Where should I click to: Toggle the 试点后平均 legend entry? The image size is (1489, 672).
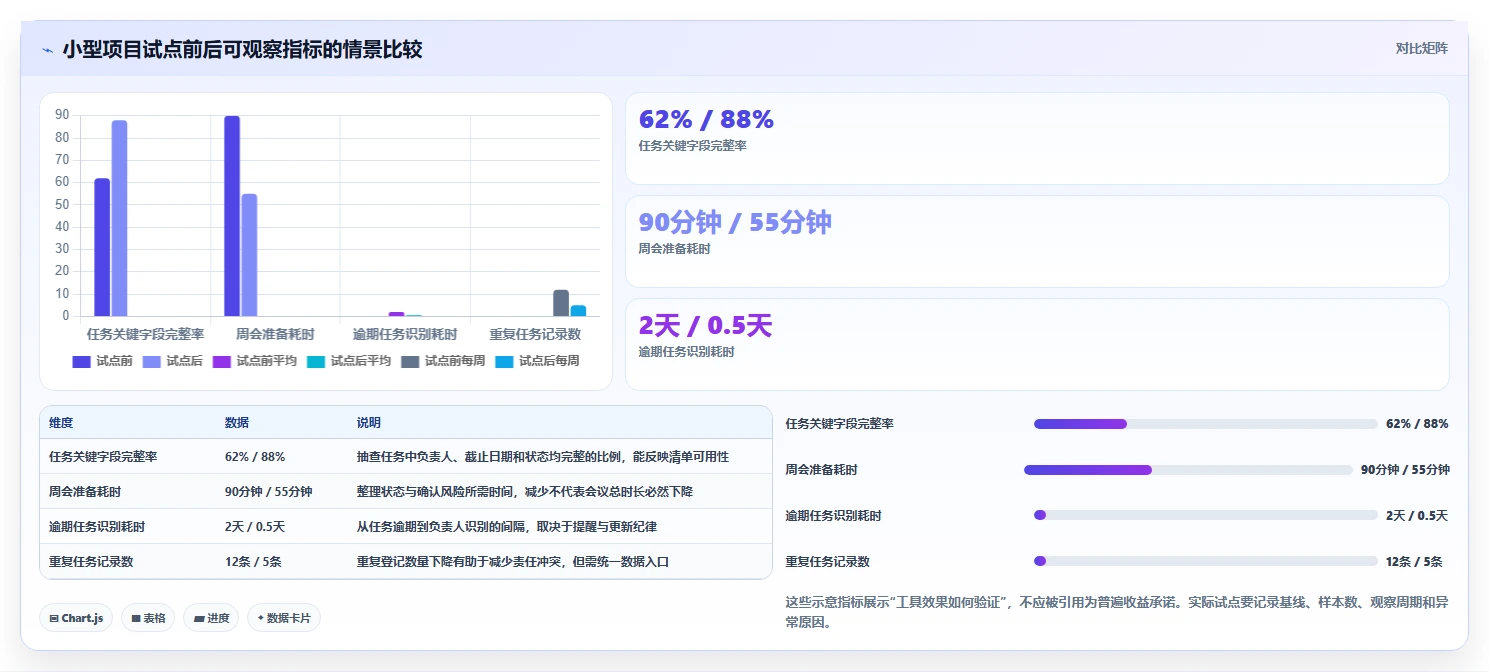pyautogui.click(x=348, y=361)
